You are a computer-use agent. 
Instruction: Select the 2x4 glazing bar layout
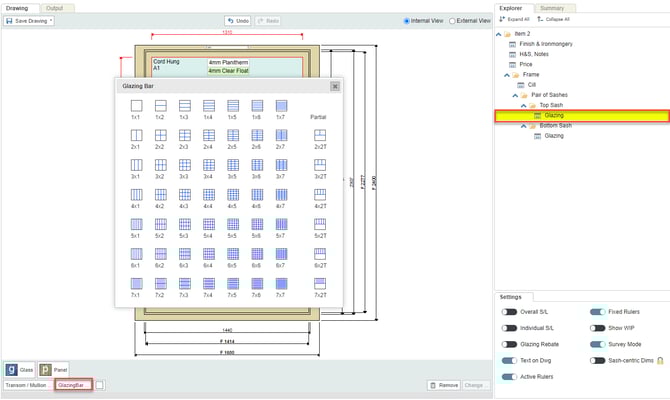click(x=208, y=135)
